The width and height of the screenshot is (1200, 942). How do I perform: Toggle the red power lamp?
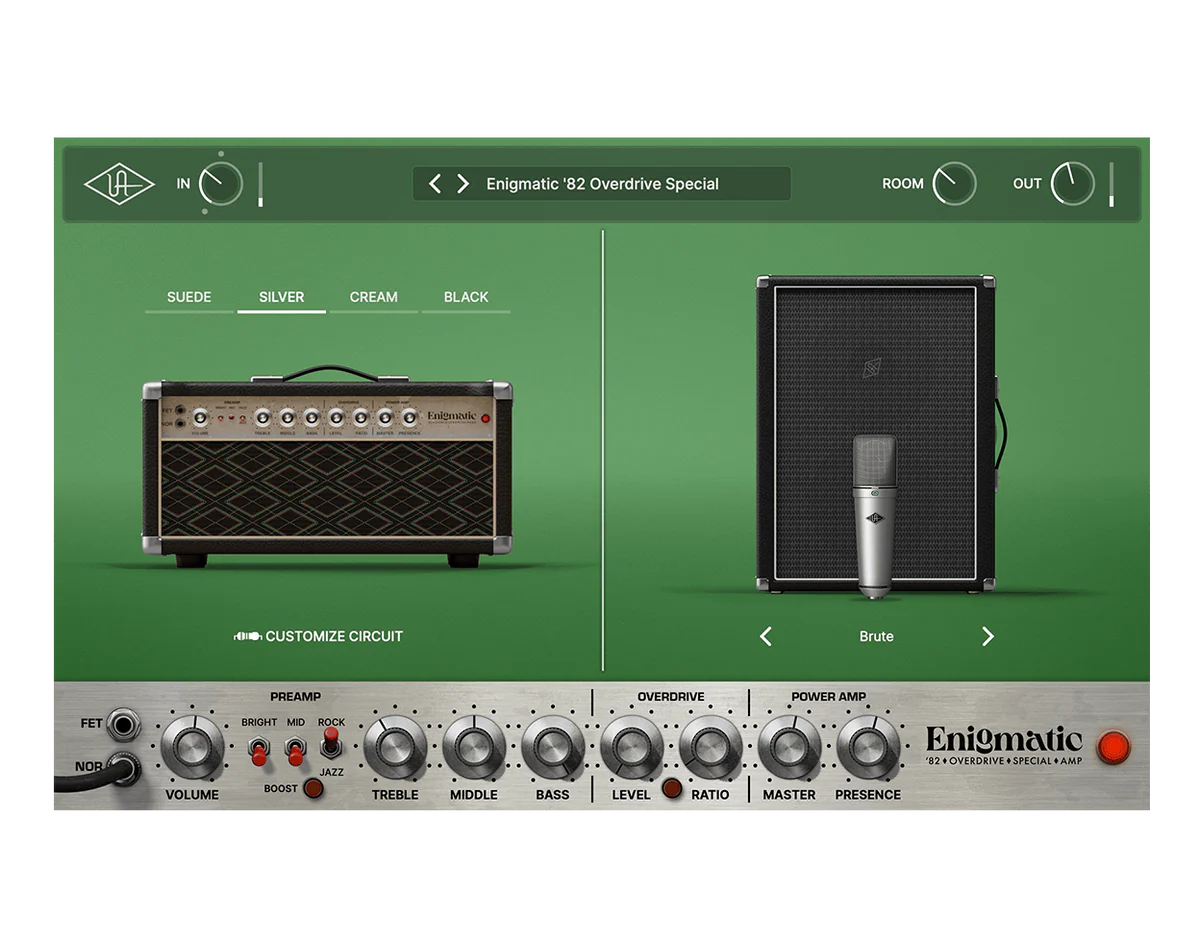pyautogui.click(x=1113, y=747)
